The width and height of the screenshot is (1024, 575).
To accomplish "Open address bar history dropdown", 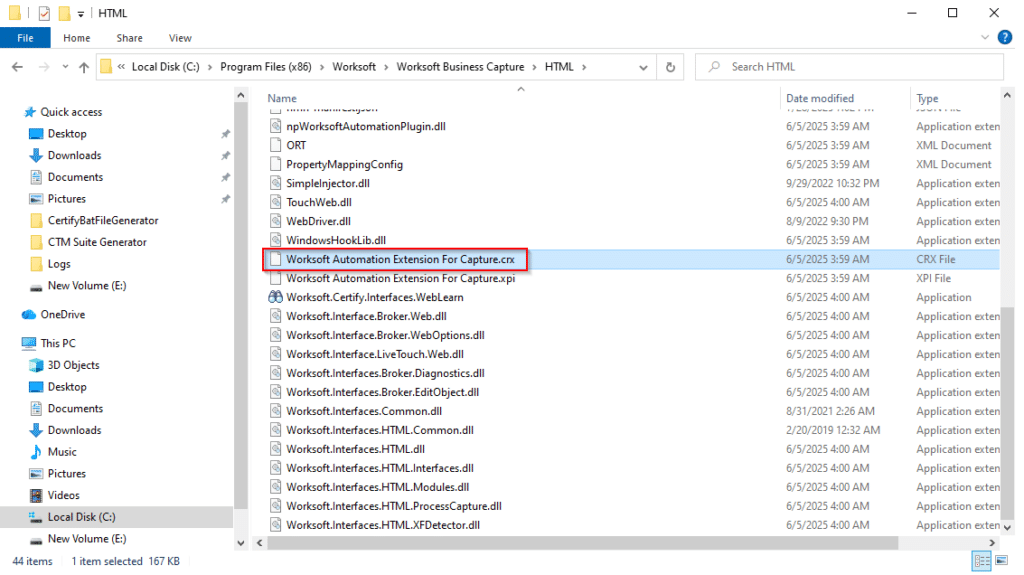I will pos(643,67).
